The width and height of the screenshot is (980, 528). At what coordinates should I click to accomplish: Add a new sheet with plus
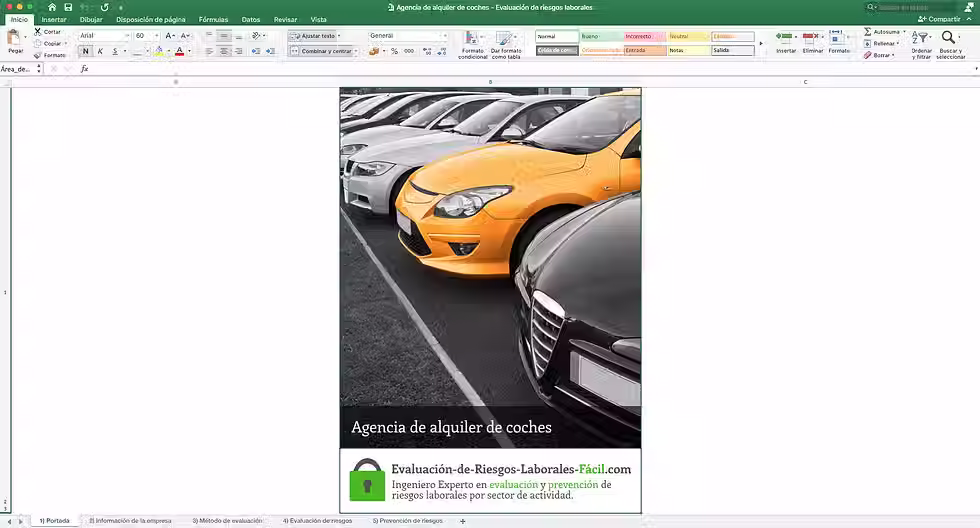click(462, 521)
